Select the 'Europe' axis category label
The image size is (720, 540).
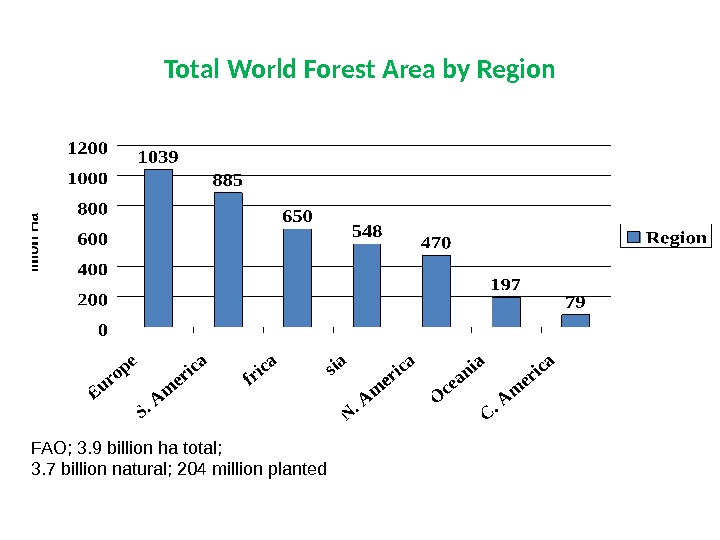(x=112, y=377)
